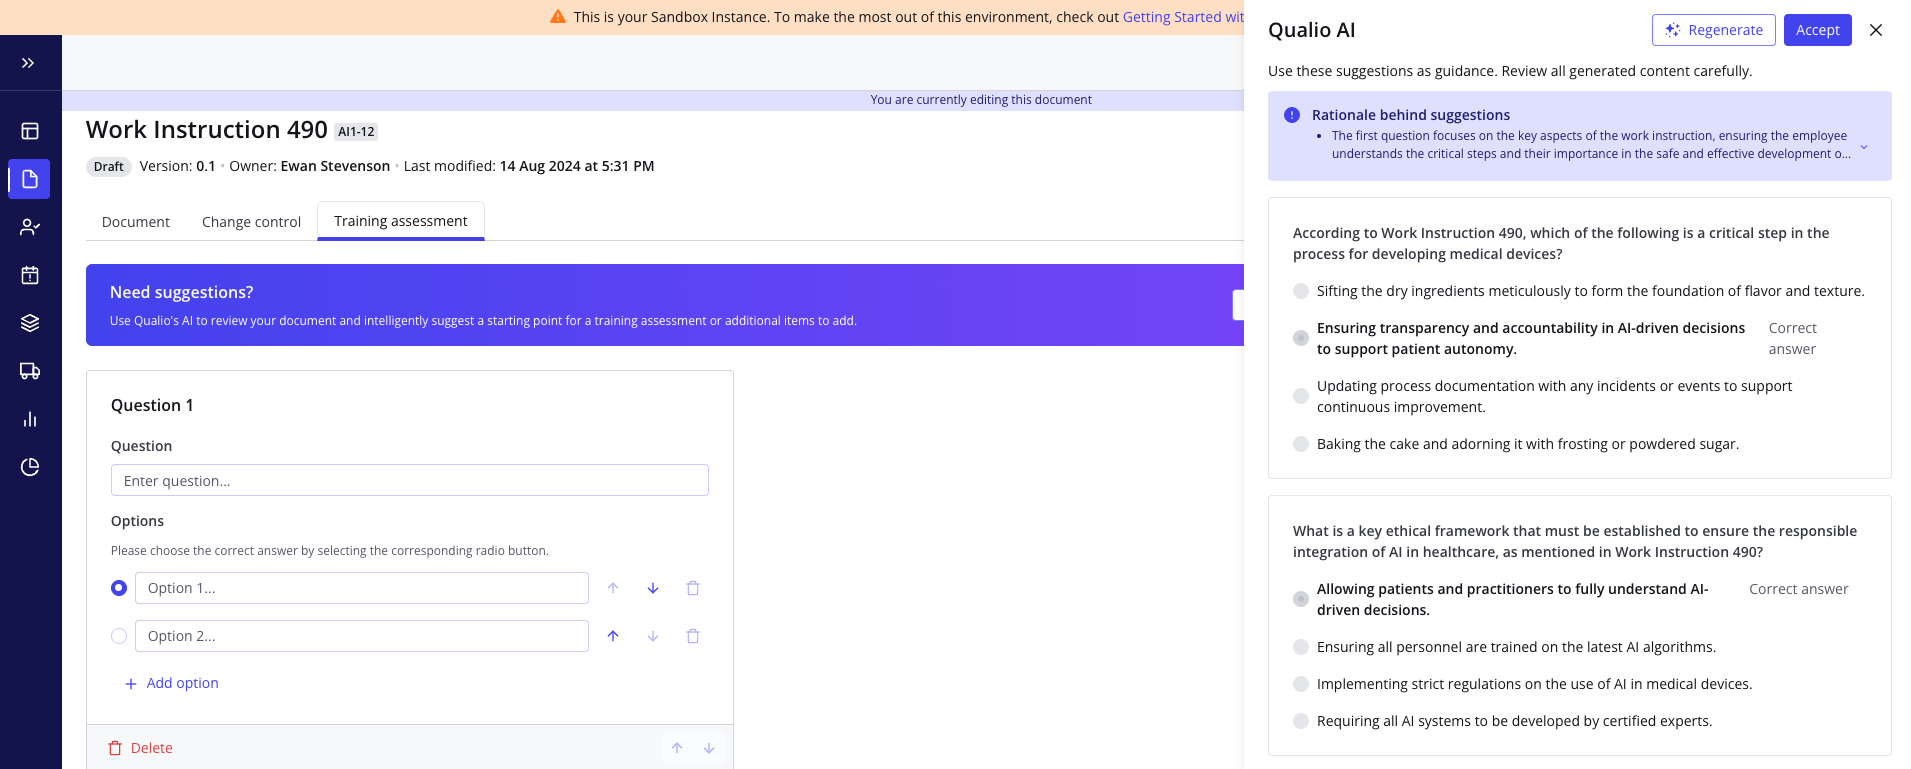
Task: Select Option 2 radio button as correct answer
Action: 119,636
